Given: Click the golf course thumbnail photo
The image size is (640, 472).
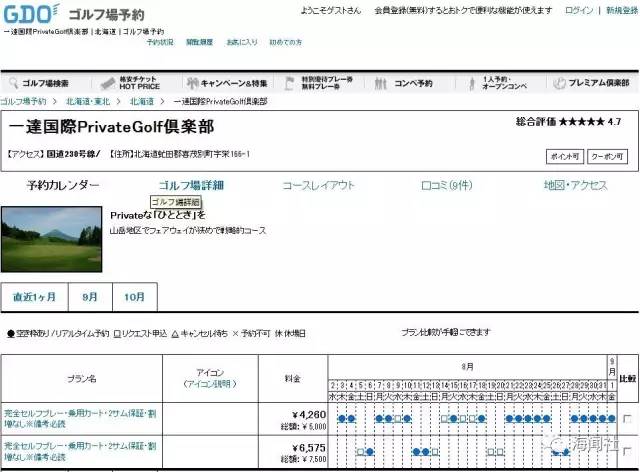Looking at the screenshot, I should [50, 238].
